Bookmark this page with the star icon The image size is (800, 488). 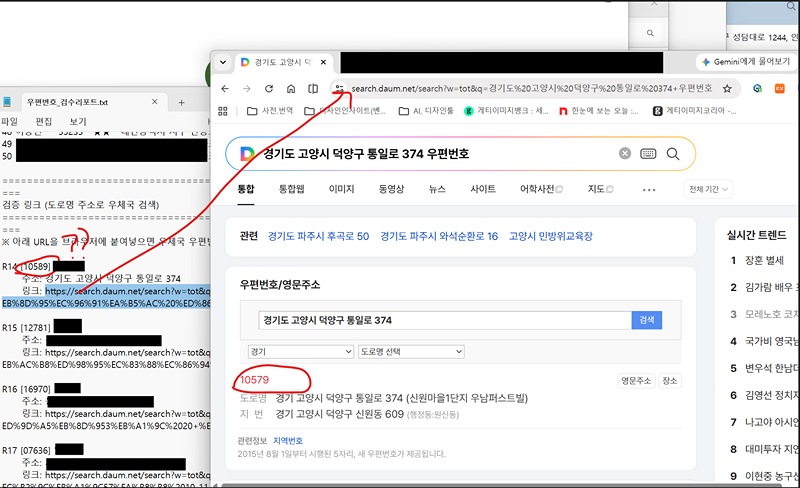[x=727, y=89]
